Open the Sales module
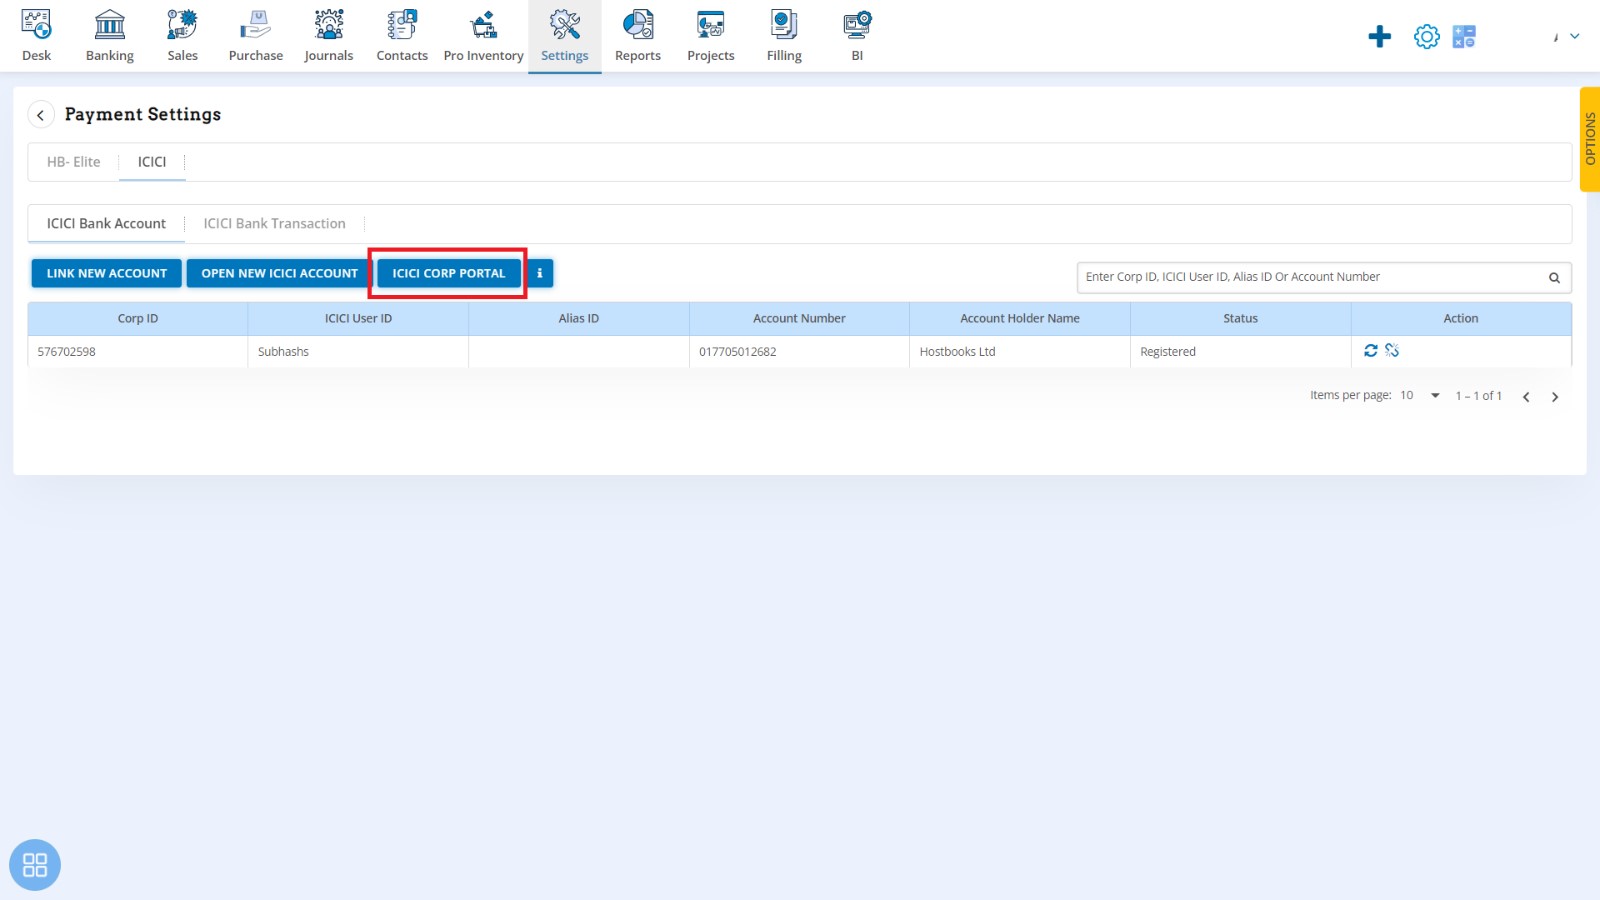The width and height of the screenshot is (1600, 900). 183,36
